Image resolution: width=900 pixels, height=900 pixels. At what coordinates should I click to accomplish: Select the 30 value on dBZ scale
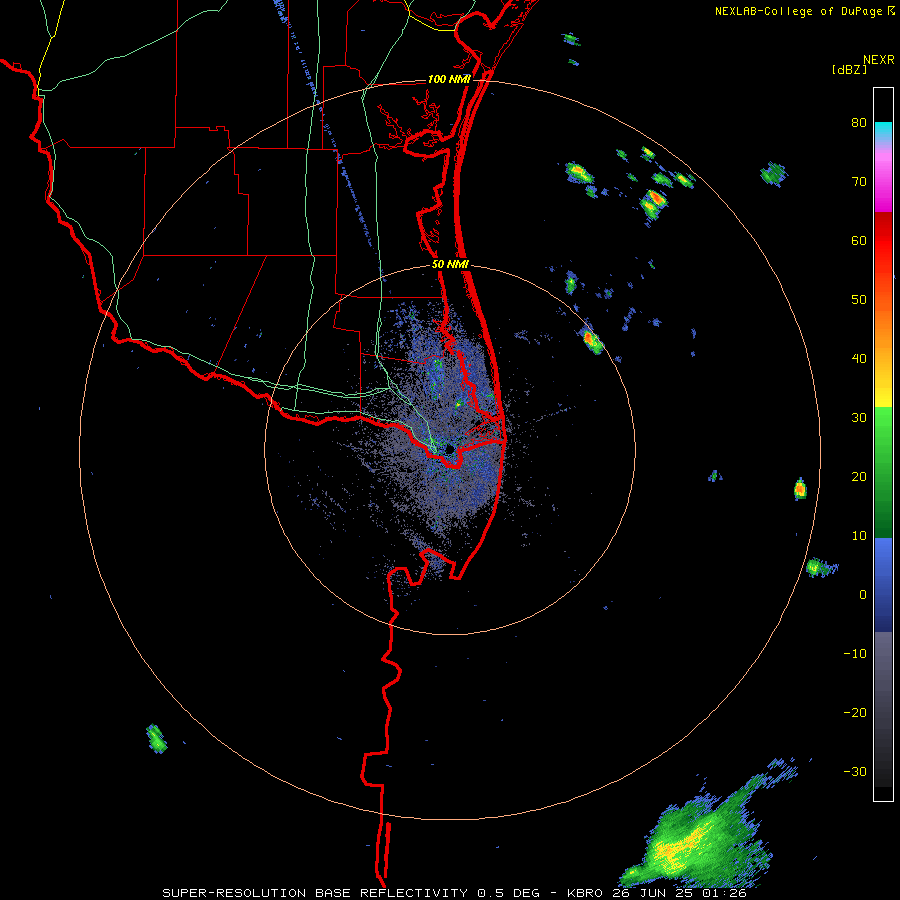pyautogui.click(x=859, y=417)
